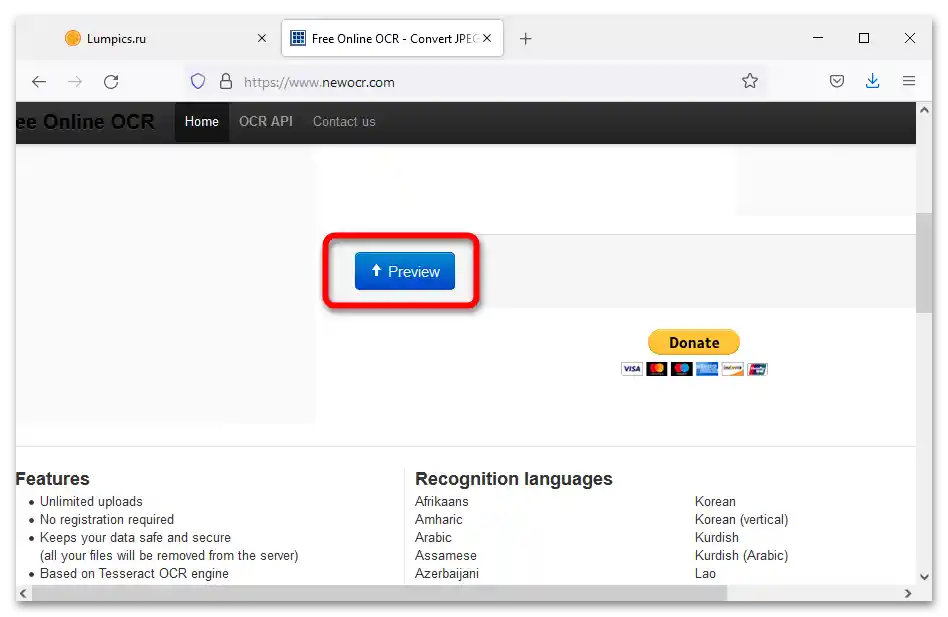The width and height of the screenshot is (948, 617).
Task: Click the horizontal scrollbar left arrow
Action: tap(23, 593)
